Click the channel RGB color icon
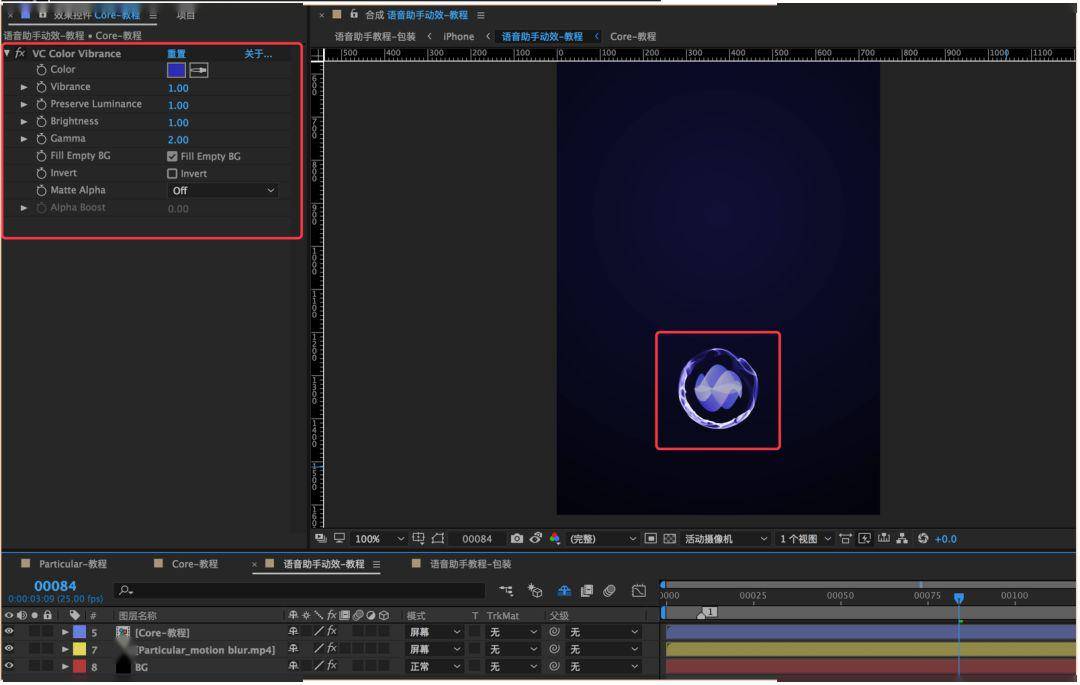Image resolution: width=1080 pixels, height=685 pixels. (554, 538)
